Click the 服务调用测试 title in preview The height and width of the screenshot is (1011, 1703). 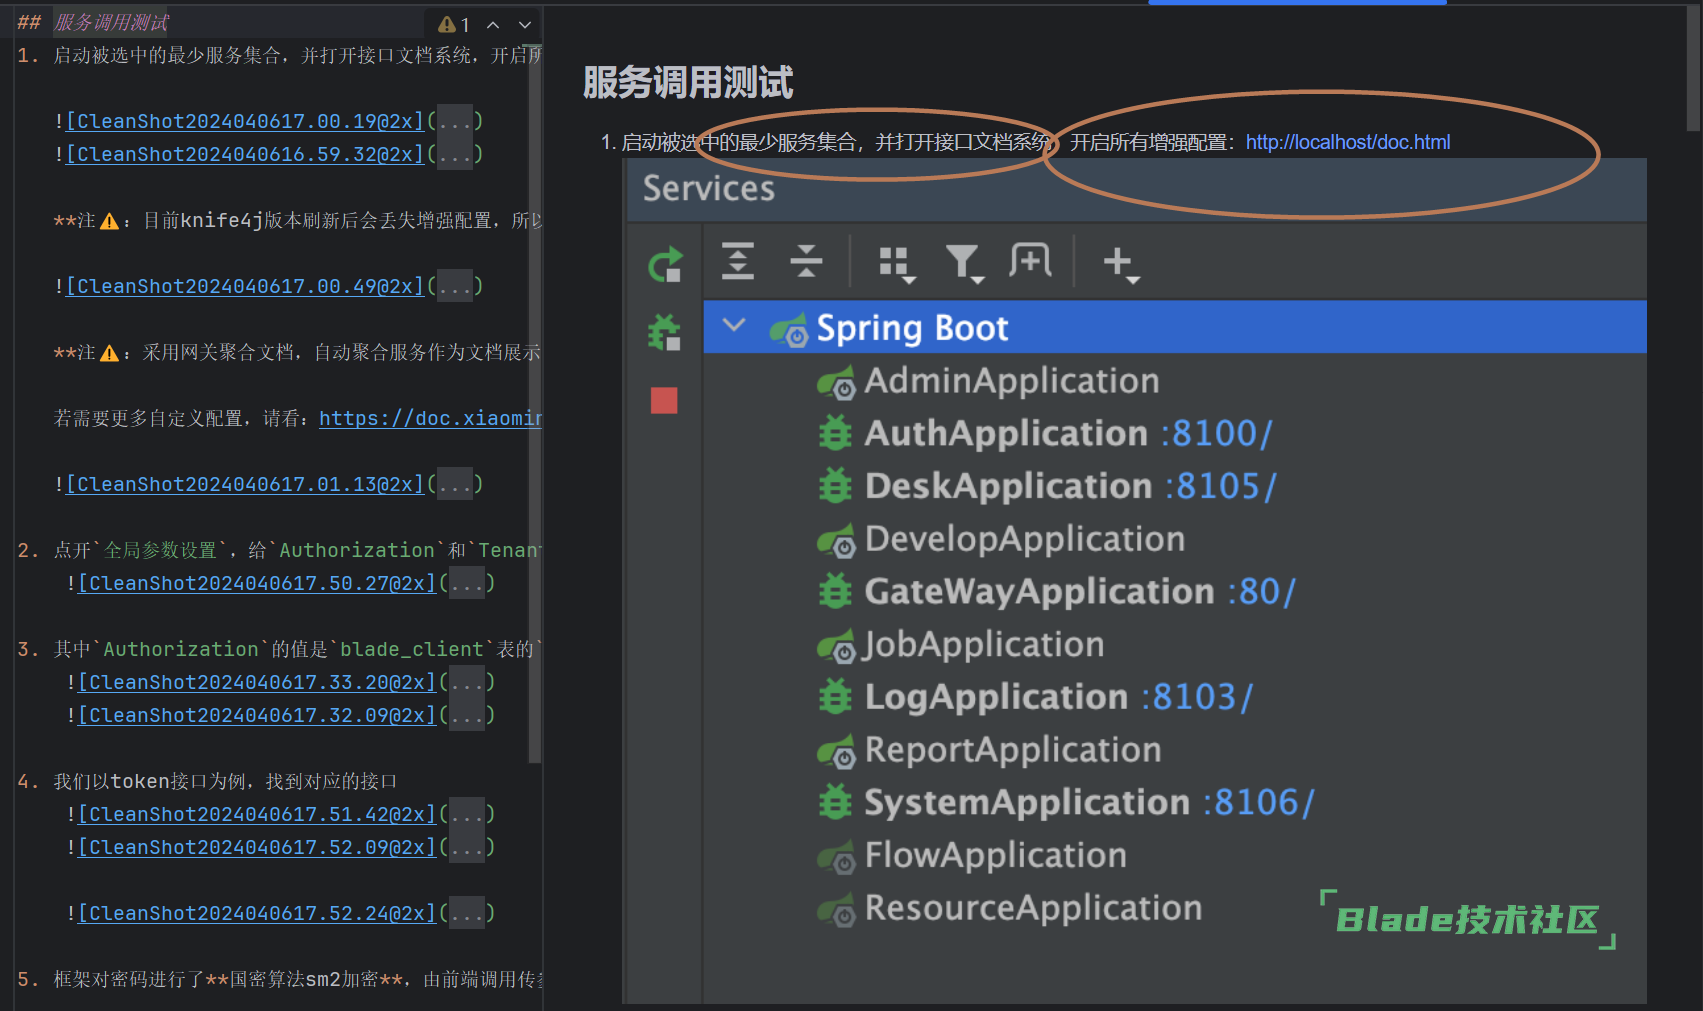pyautogui.click(x=688, y=83)
